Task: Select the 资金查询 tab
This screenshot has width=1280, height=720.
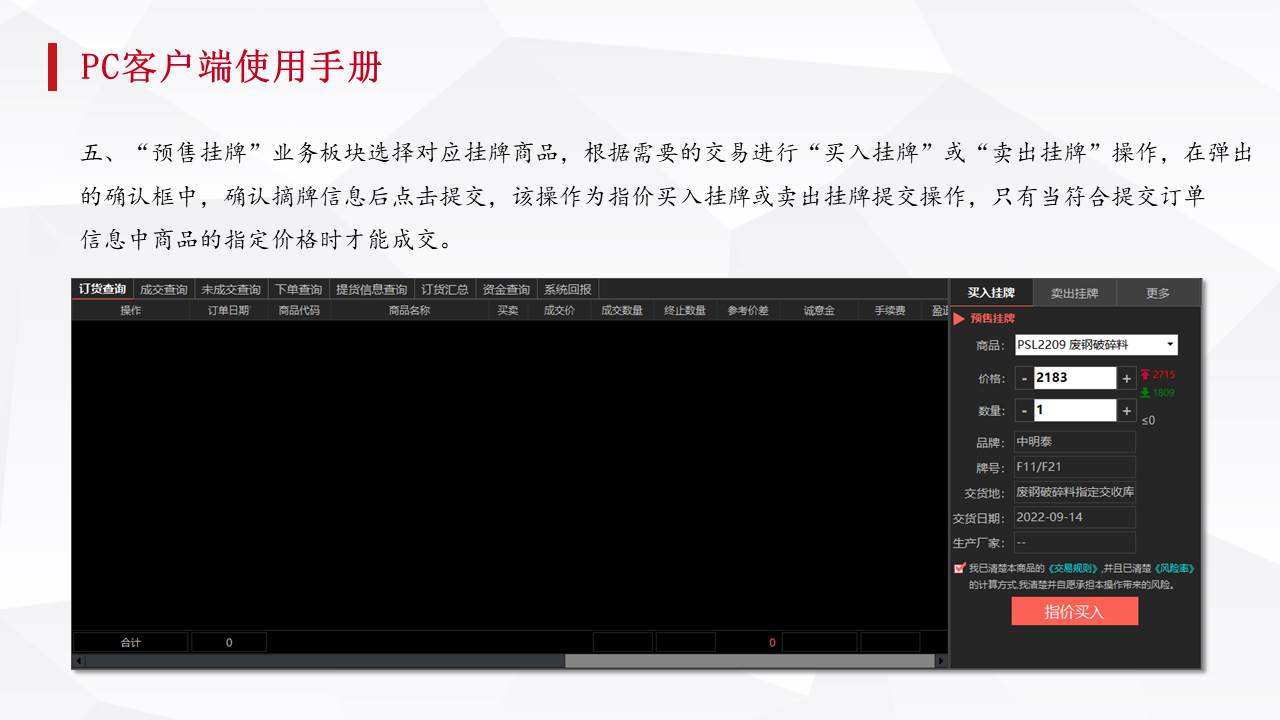Action: pos(506,290)
